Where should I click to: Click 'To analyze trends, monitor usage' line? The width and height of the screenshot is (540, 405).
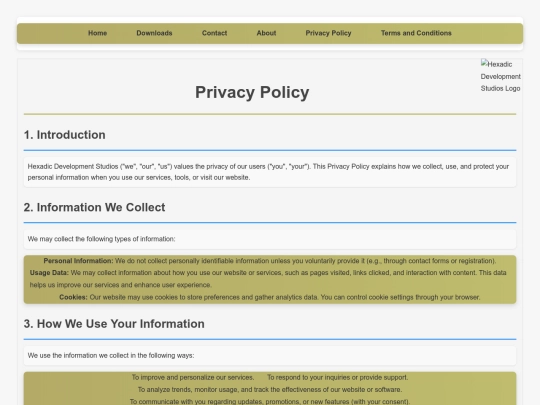[270, 390]
